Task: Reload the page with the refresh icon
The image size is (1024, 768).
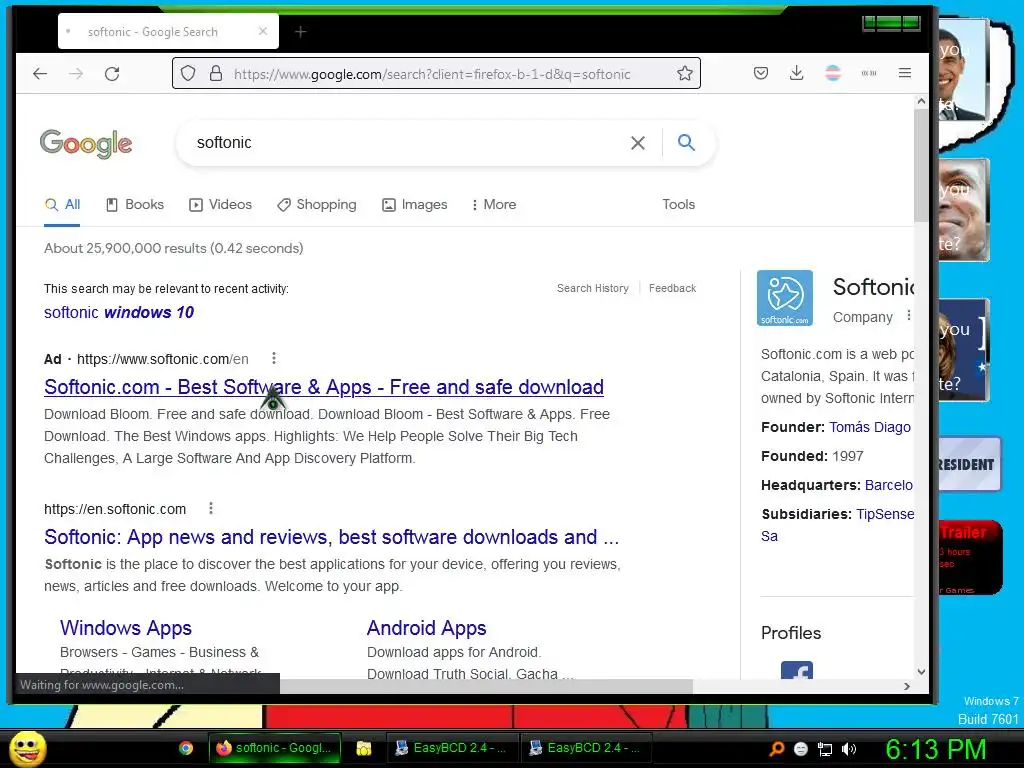Action: click(x=112, y=74)
